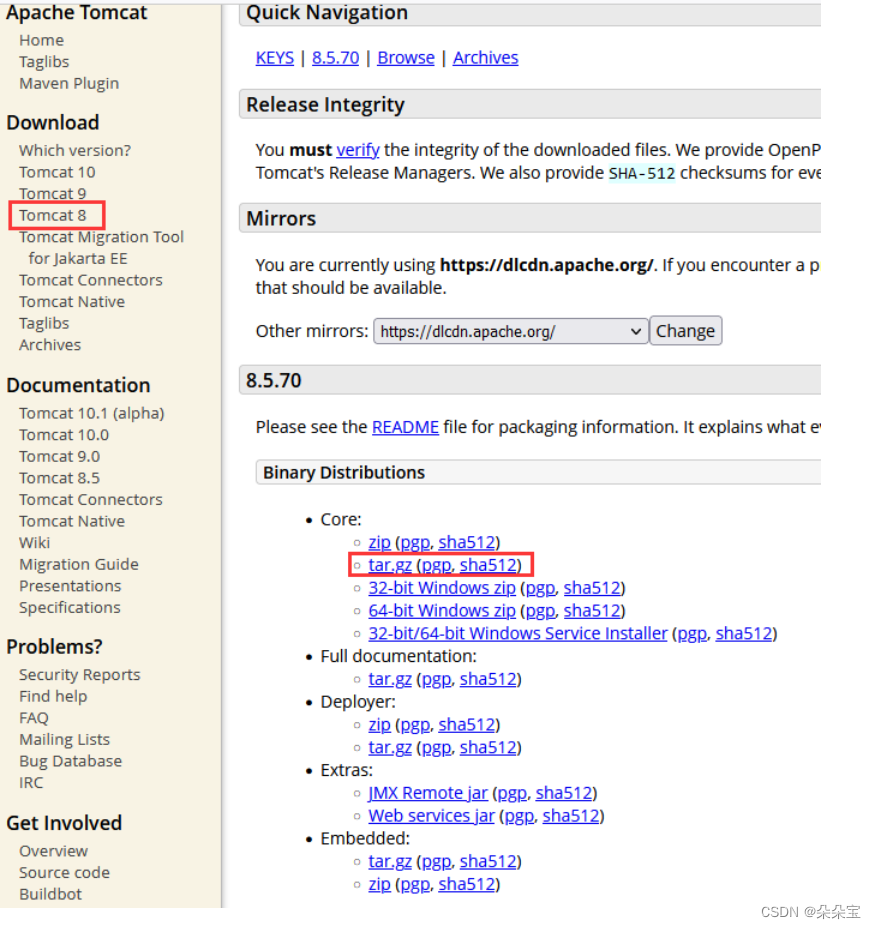Download 64-bit Windows zip
Screen dimensions: 876x929
coord(442,610)
